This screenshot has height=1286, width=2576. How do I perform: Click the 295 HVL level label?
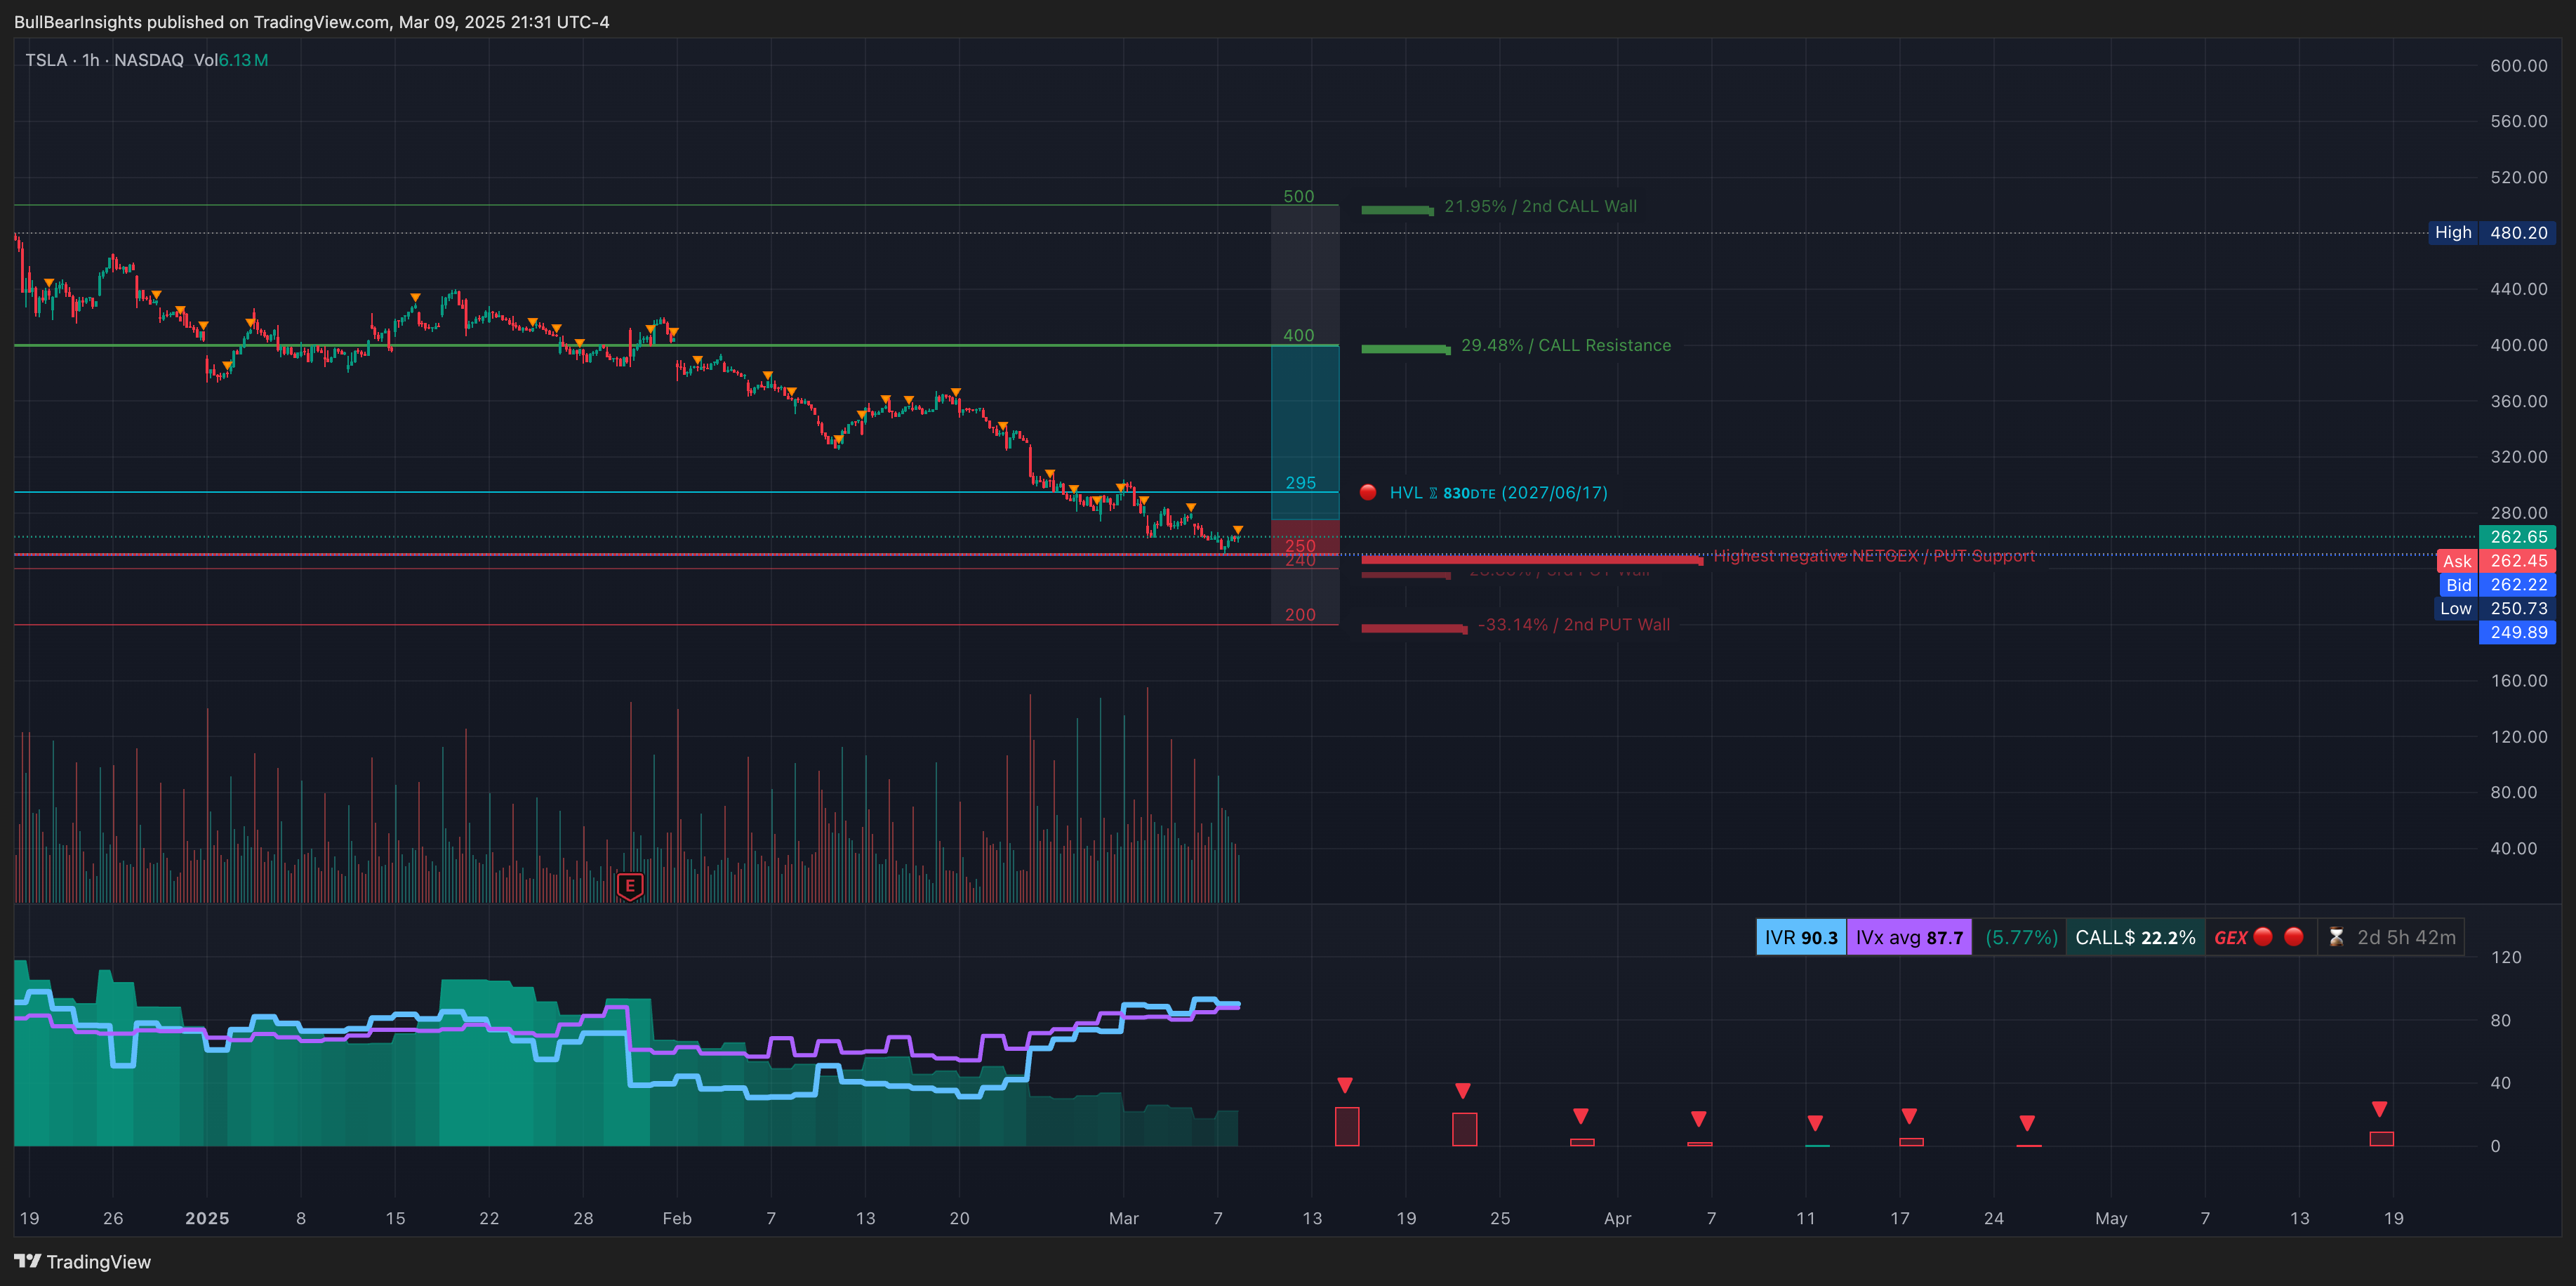(x=1300, y=482)
